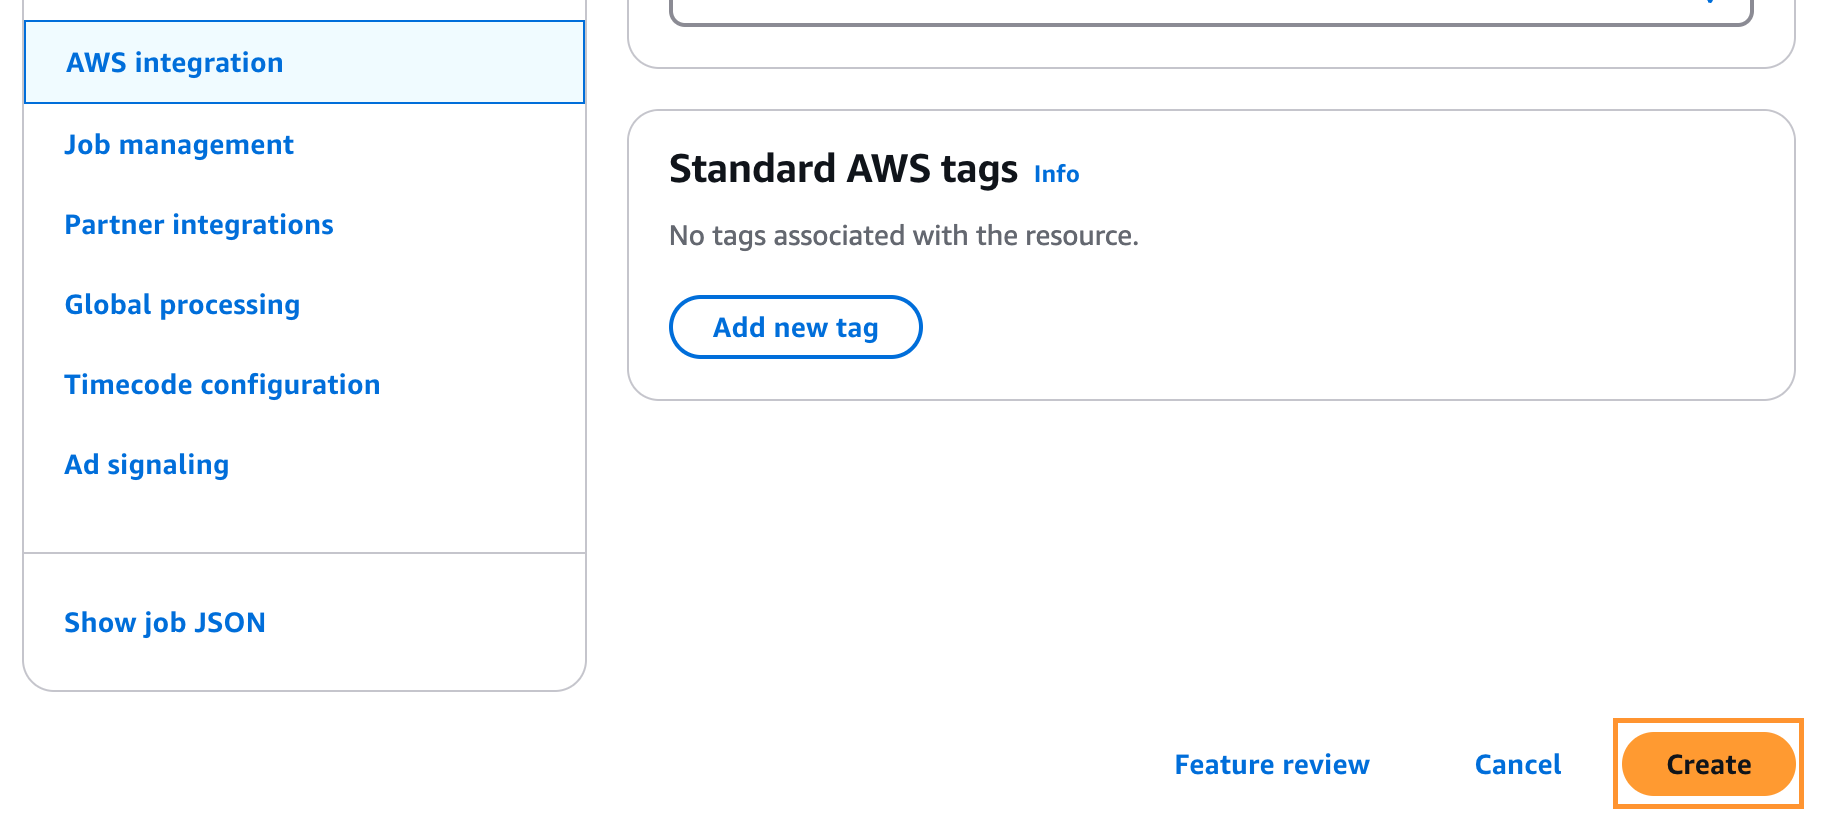The image size is (1830, 840).
Task: Open the Feature review link
Action: (x=1271, y=765)
